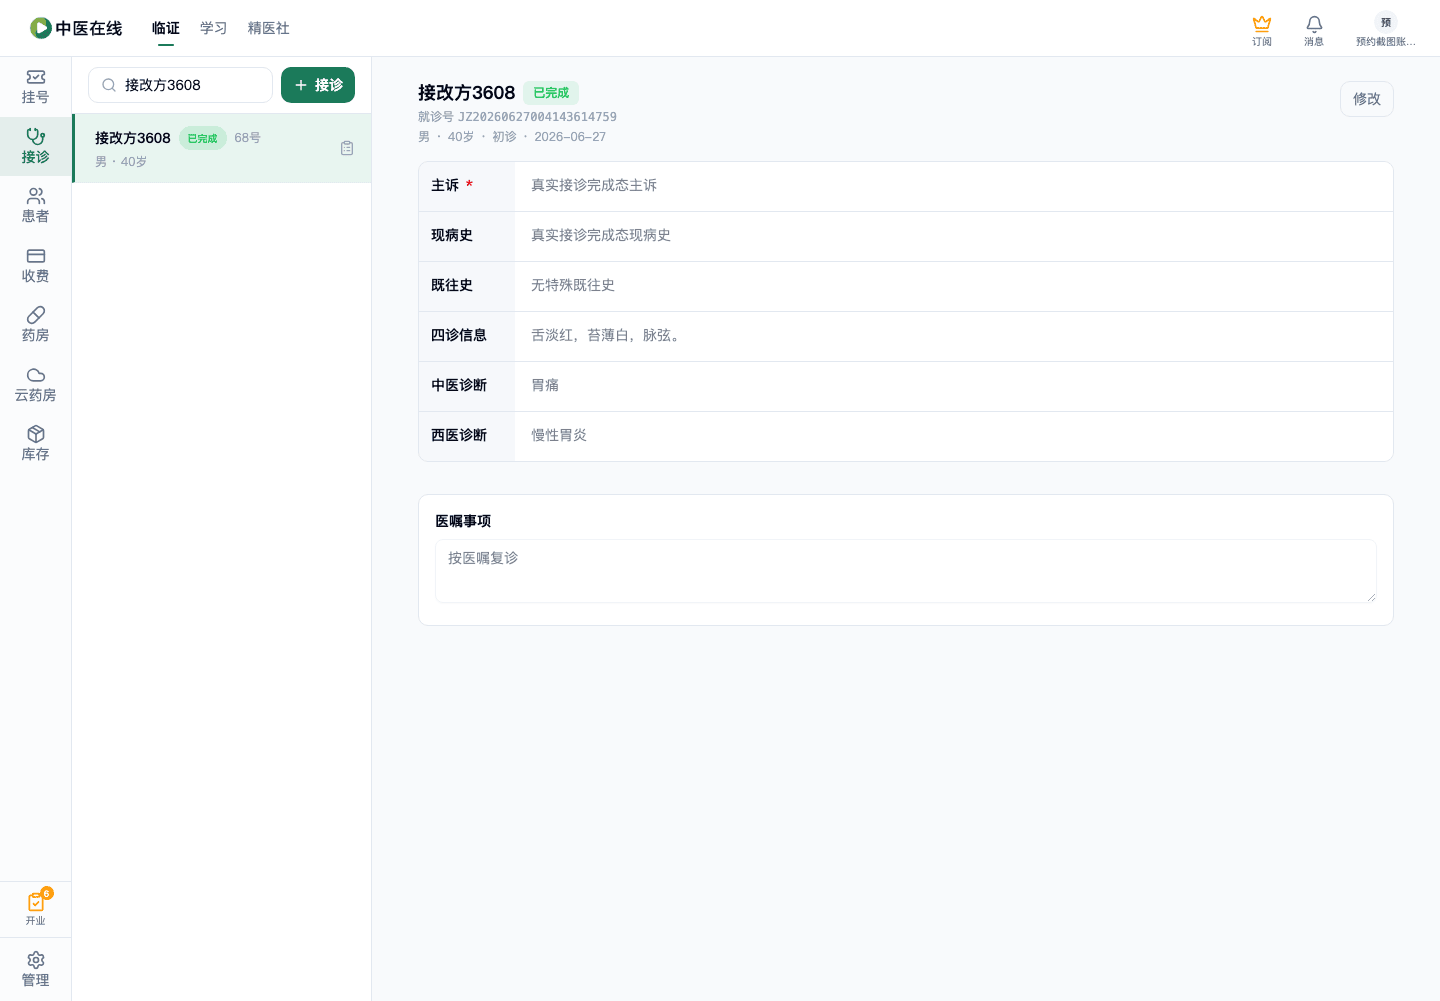
Task: Click the 现病史 field value
Action: coord(601,235)
